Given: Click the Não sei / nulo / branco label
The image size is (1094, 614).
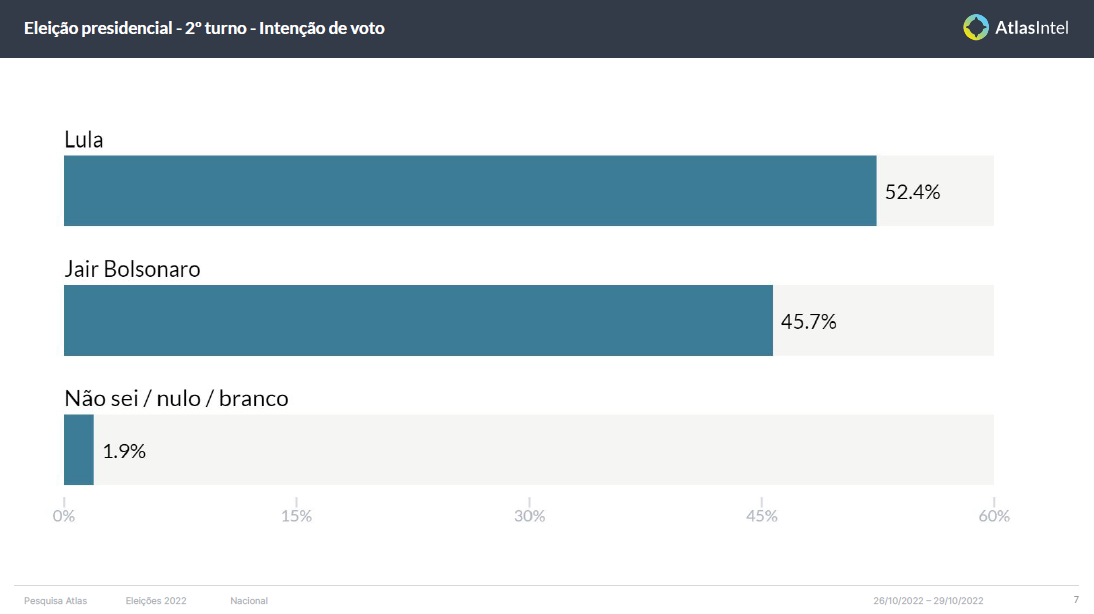Looking at the screenshot, I should point(177,398).
